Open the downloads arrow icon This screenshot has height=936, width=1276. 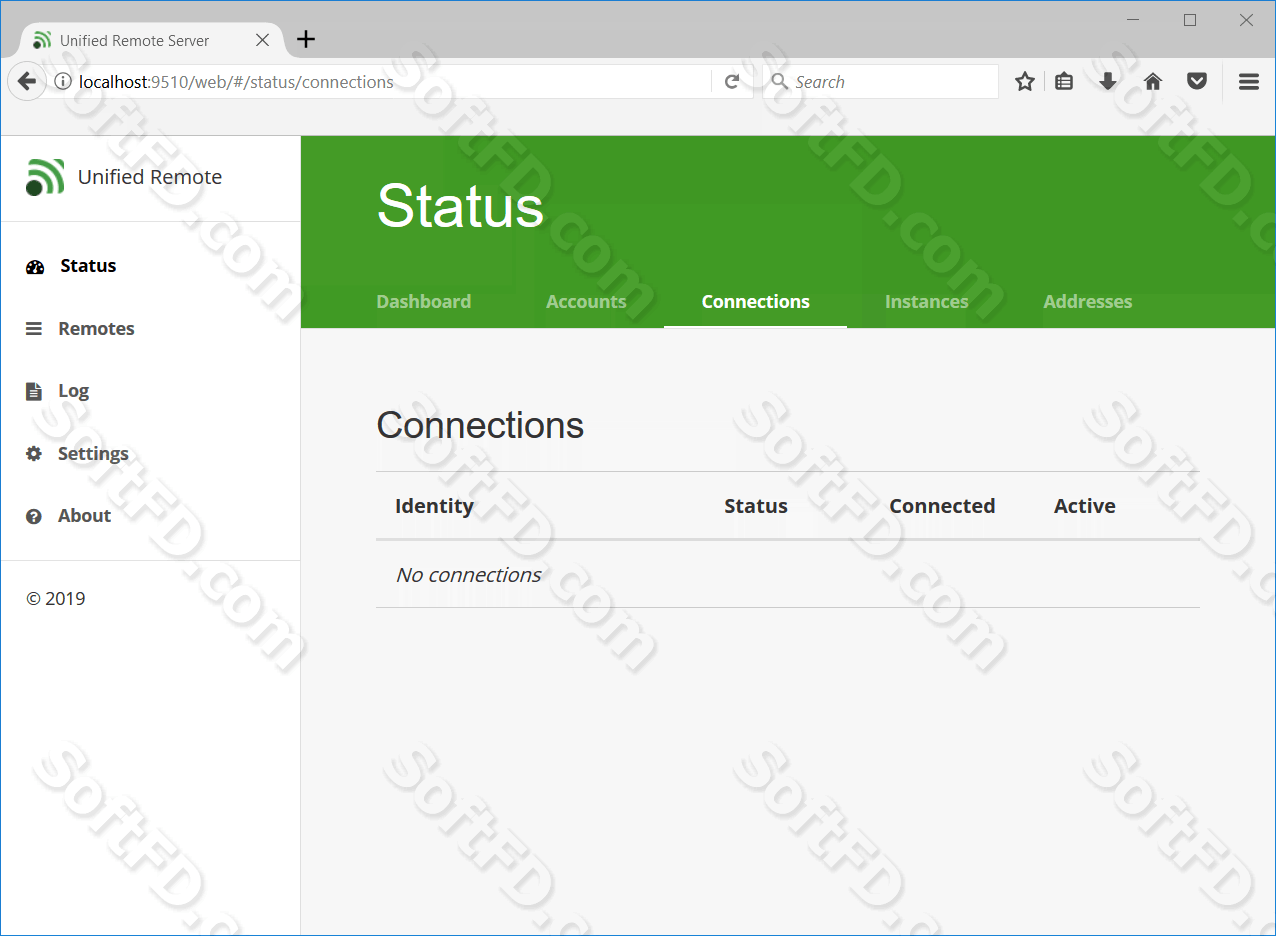coord(1108,82)
